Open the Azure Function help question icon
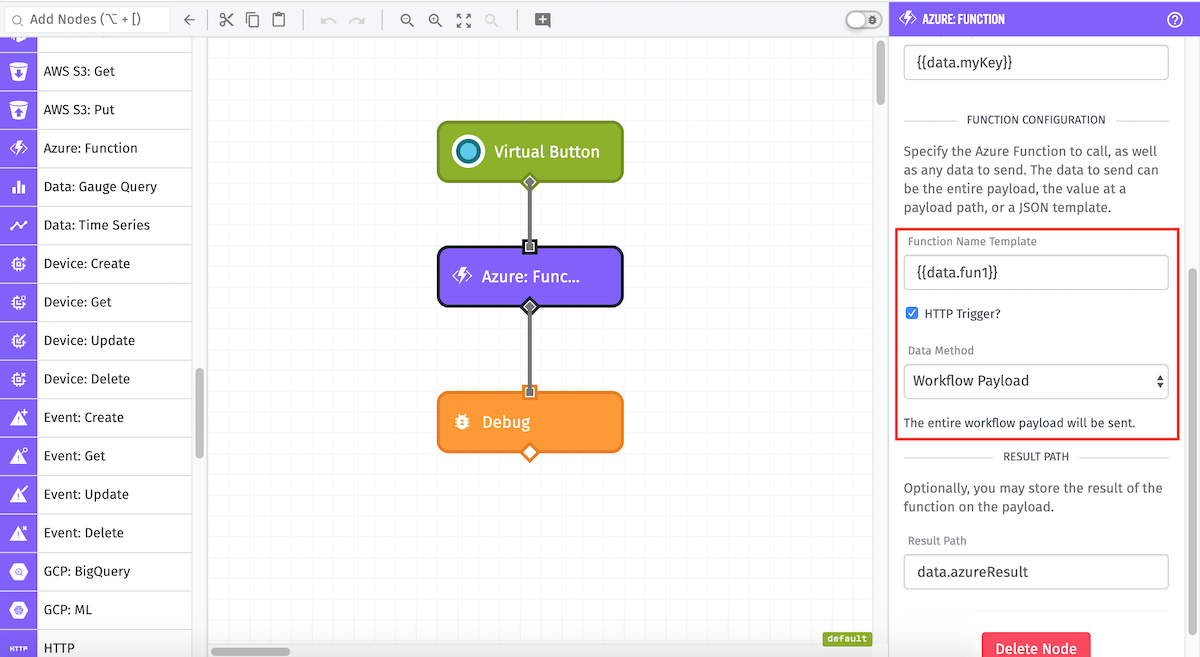The image size is (1200, 657). (x=1175, y=19)
